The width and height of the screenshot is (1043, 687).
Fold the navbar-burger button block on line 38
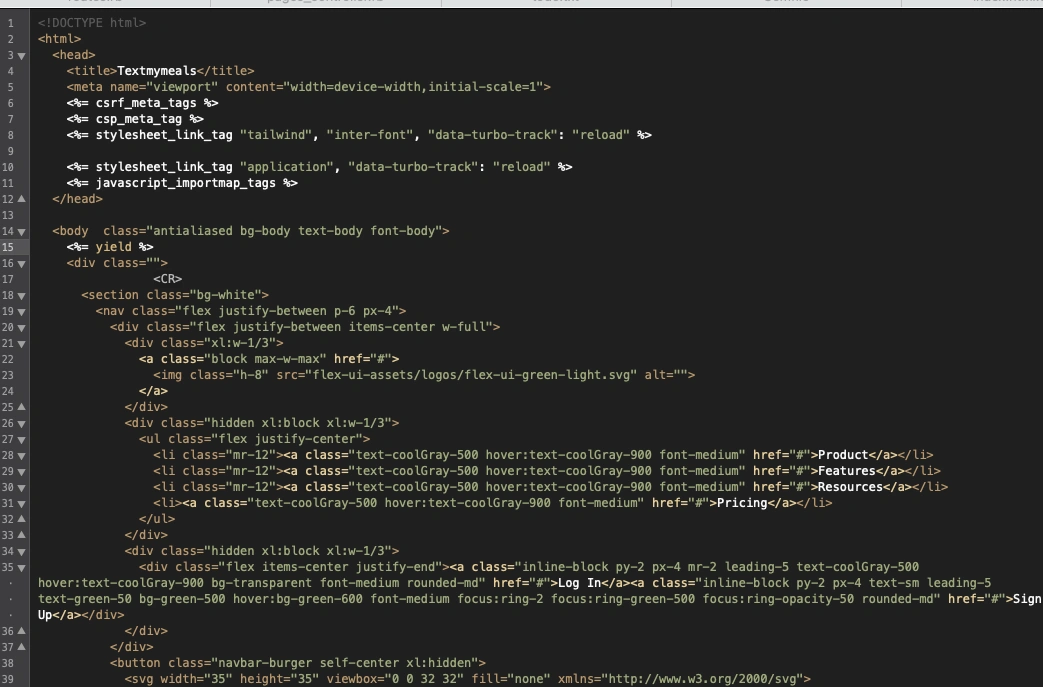(x=22, y=663)
